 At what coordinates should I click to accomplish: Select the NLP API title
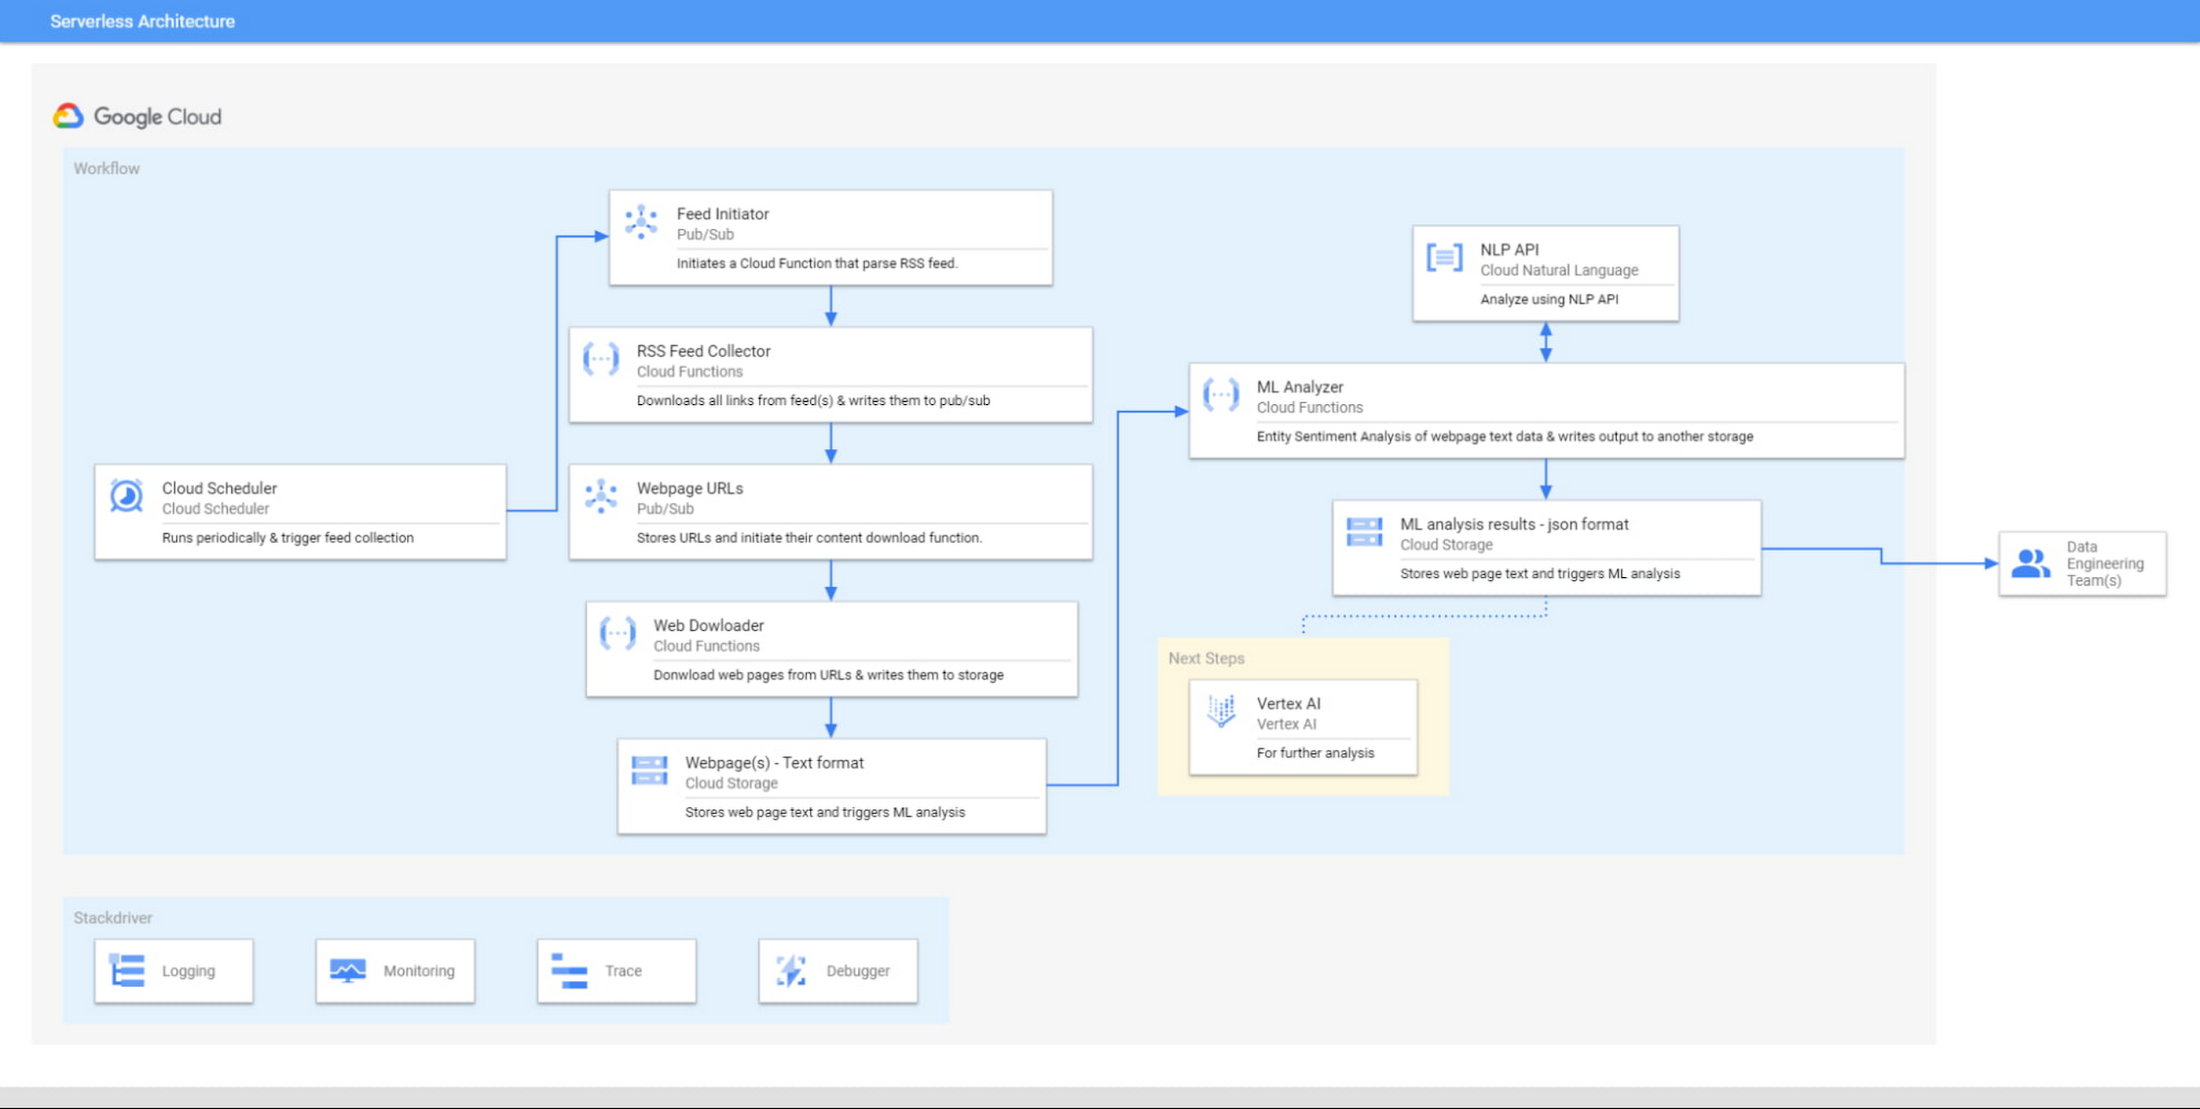click(1509, 250)
